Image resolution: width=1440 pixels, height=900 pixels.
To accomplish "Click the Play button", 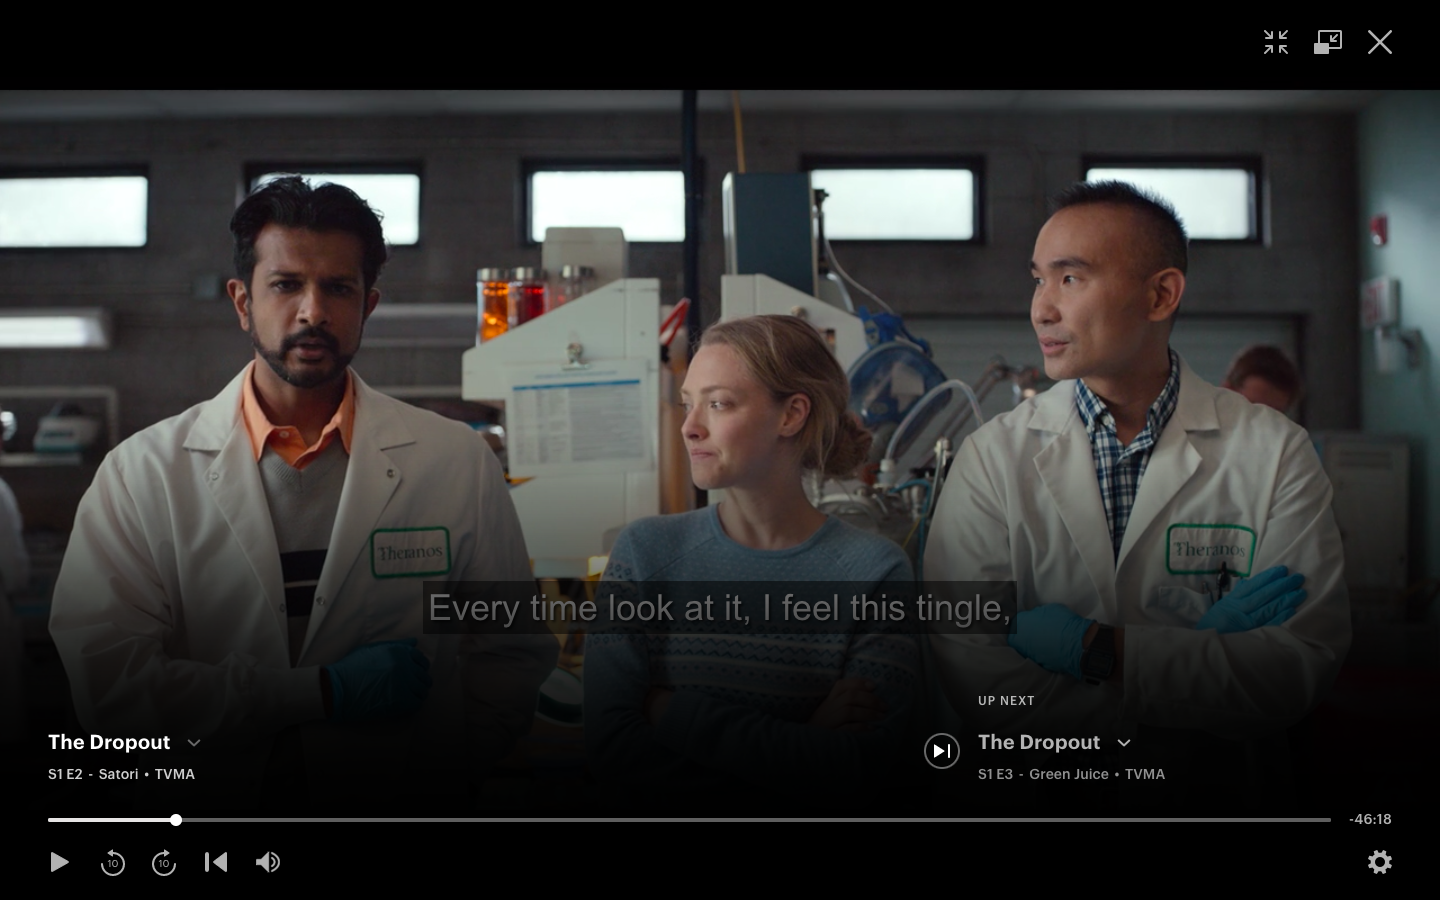I will [x=59, y=862].
